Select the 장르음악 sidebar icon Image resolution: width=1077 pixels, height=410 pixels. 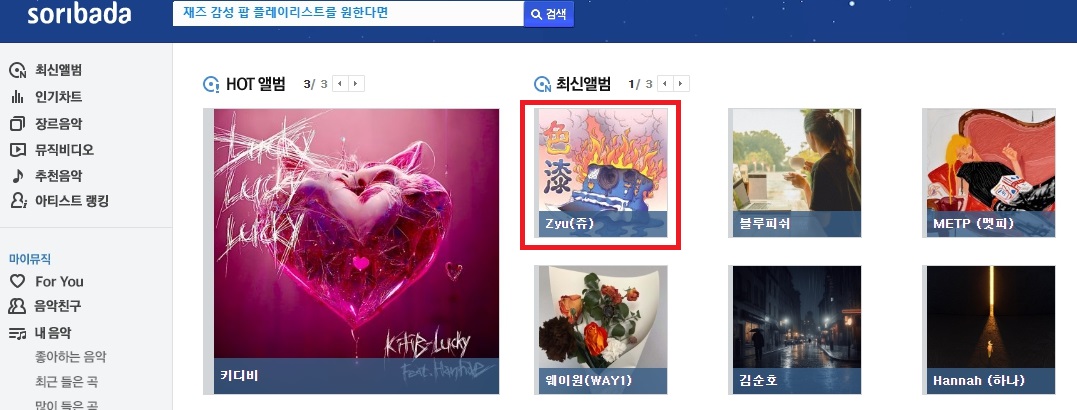17,124
